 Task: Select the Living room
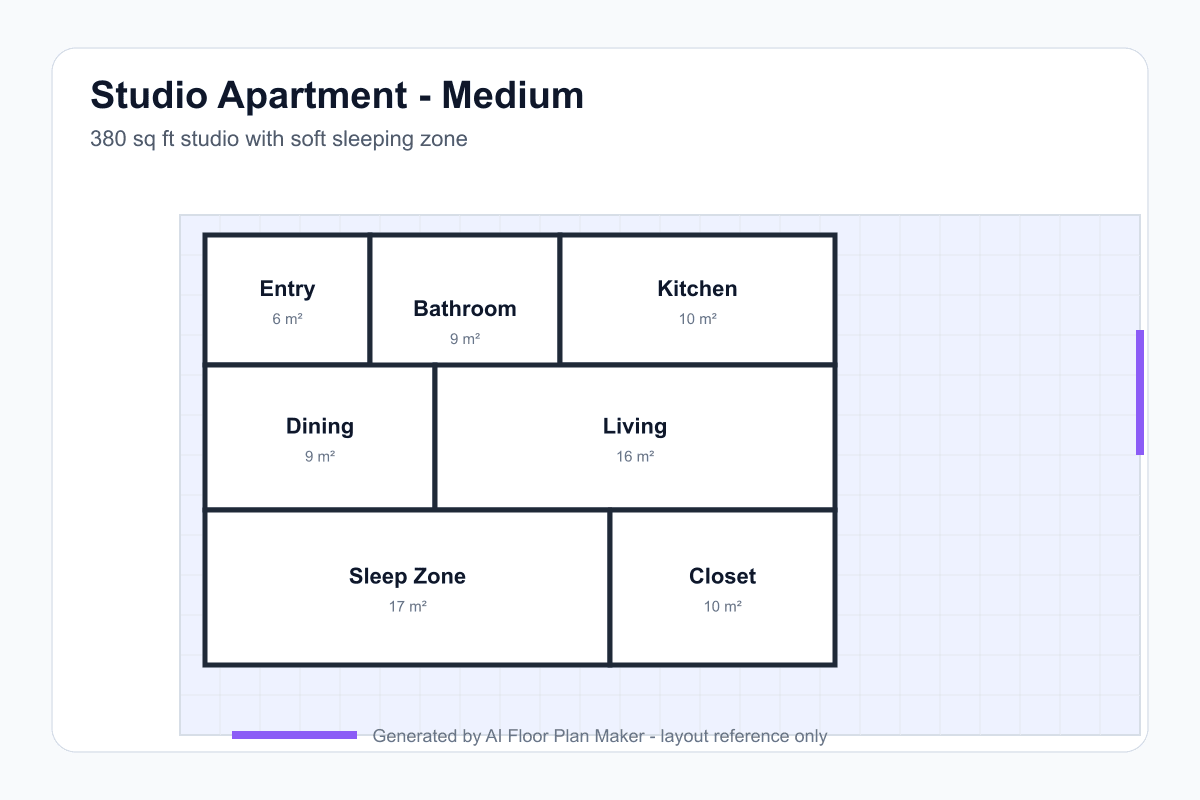635,437
